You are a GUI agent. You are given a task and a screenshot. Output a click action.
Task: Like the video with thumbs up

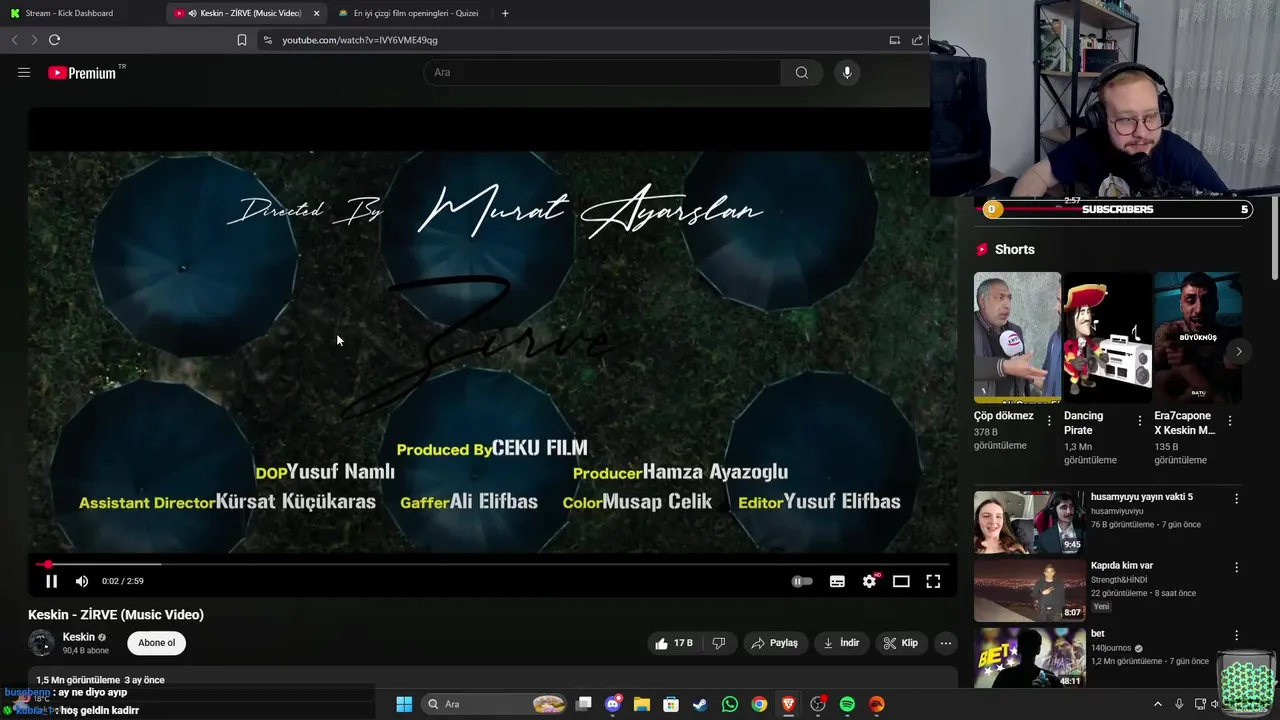(x=673, y=643)
